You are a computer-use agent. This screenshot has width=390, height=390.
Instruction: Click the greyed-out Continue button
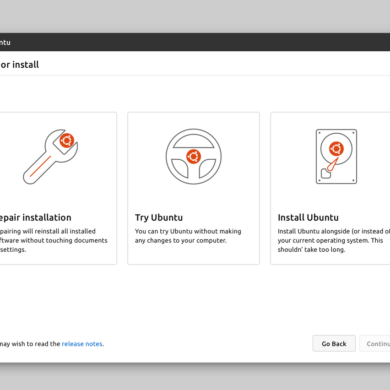click(x=375, y=344)
